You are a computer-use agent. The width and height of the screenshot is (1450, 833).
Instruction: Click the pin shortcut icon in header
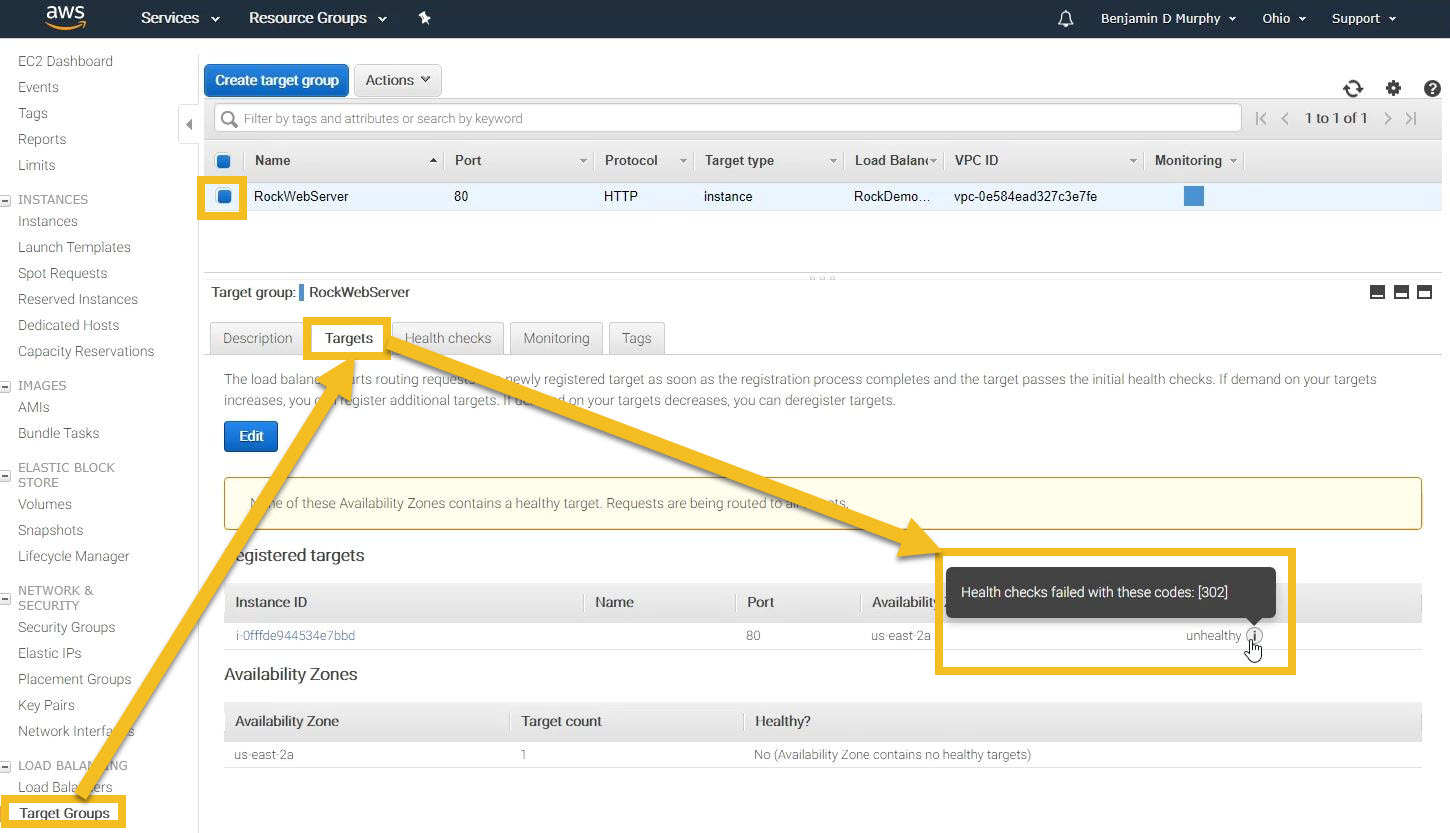click(x=424, y=18)
